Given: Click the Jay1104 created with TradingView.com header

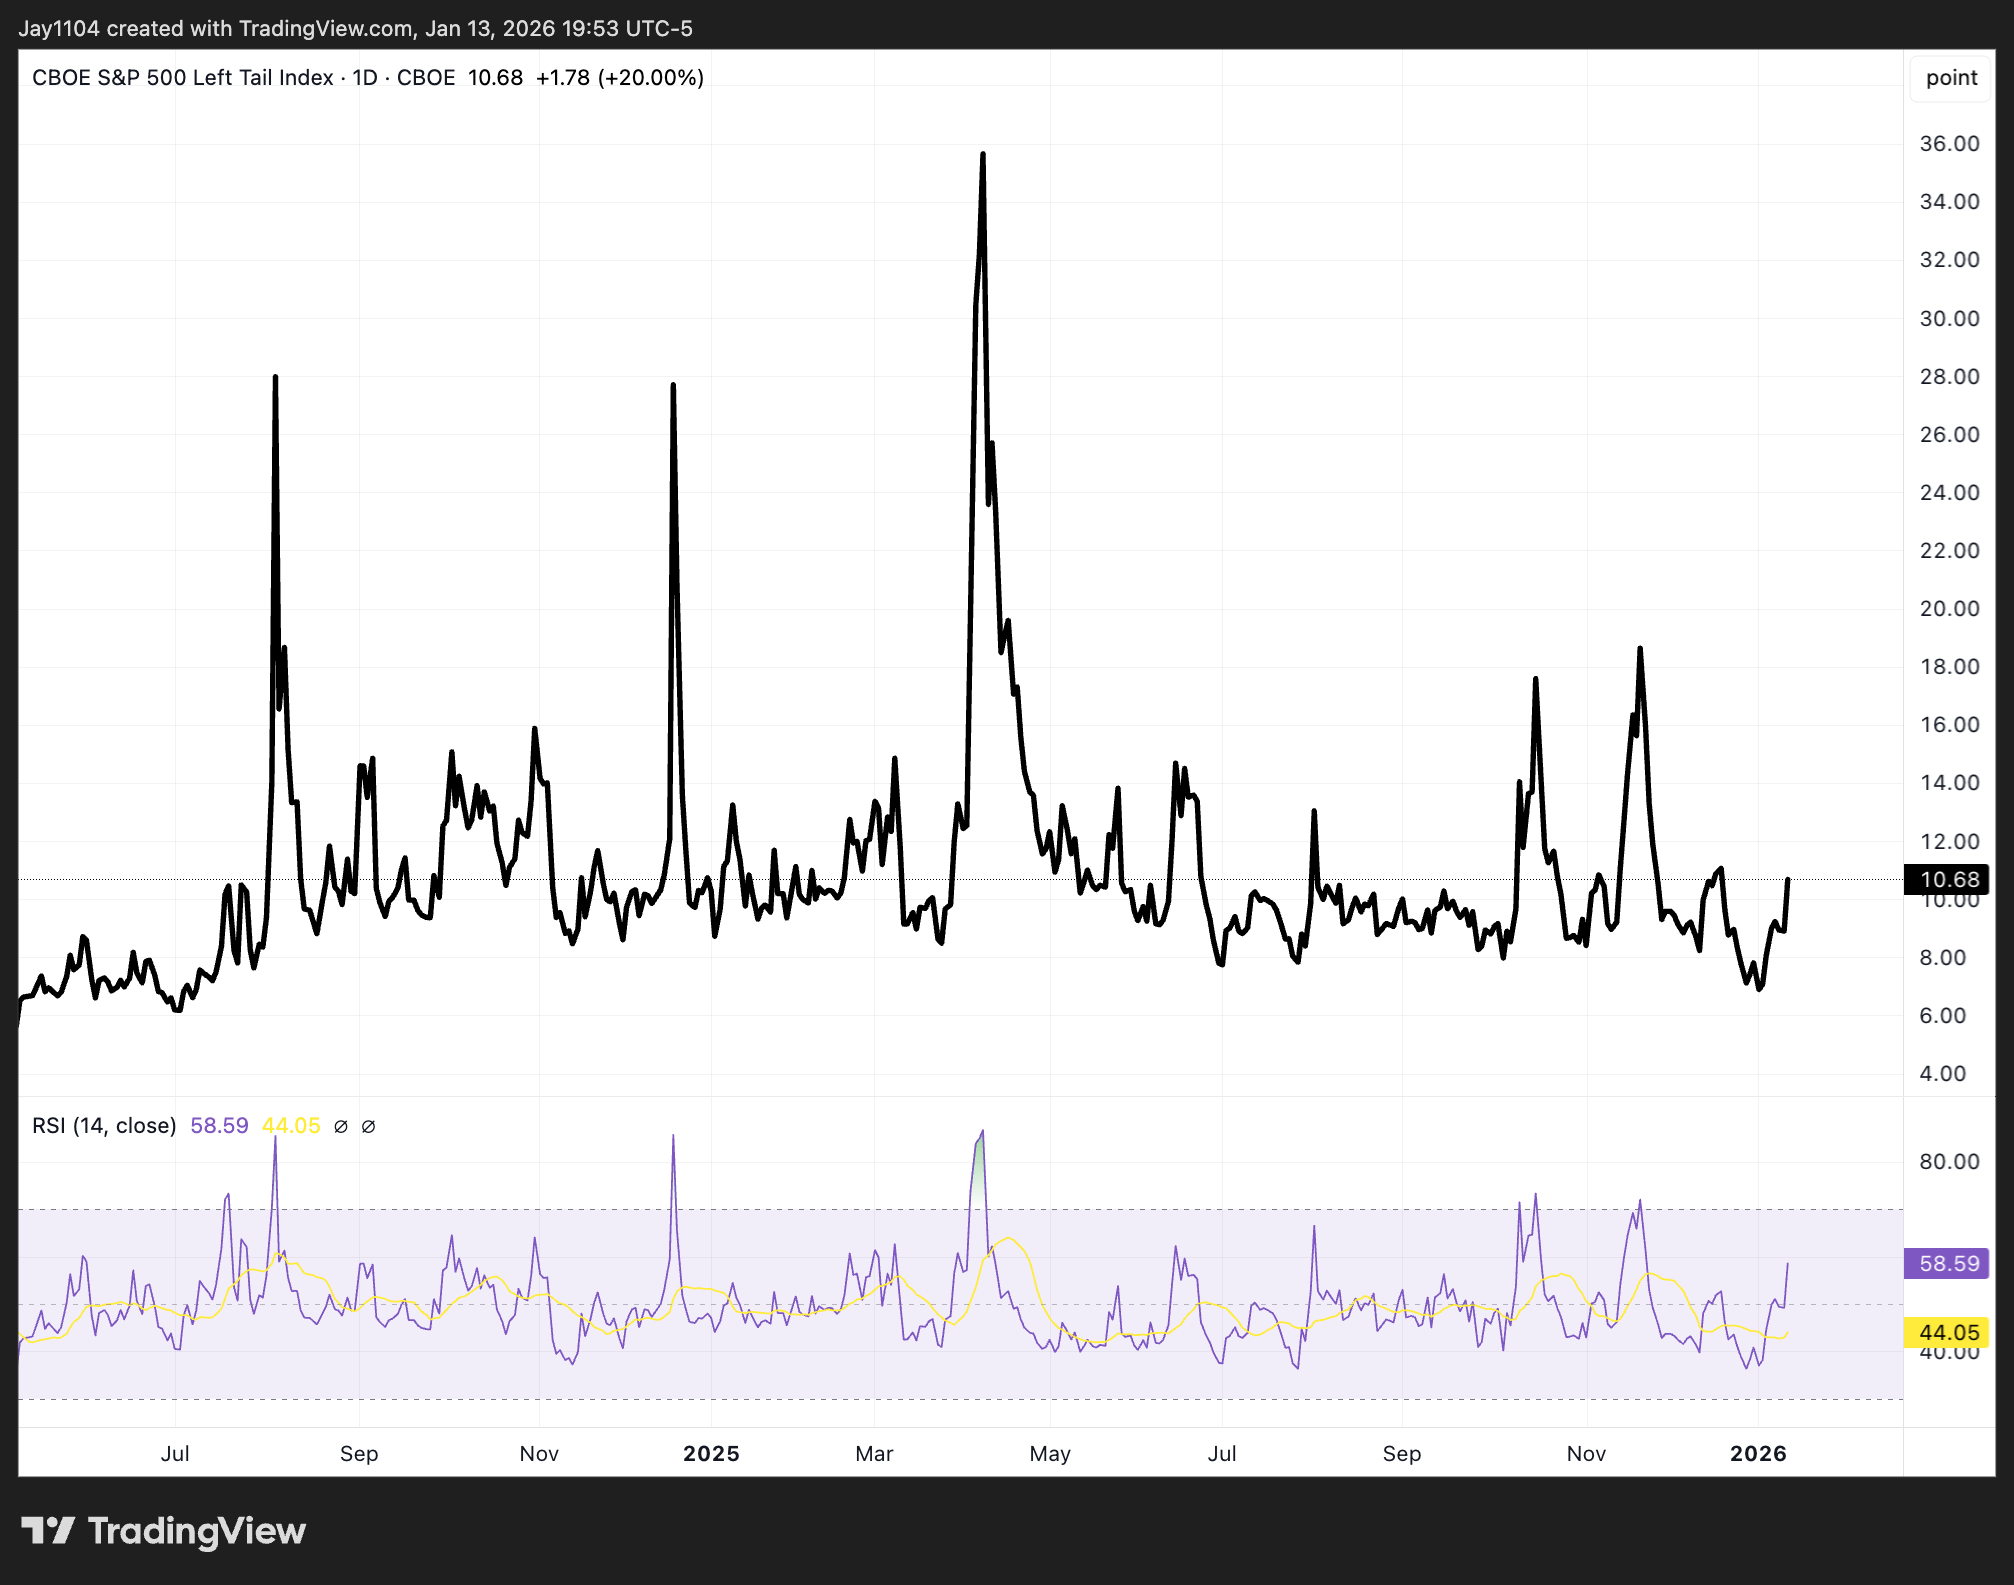Looking at the screenshot, I should pyautogui.click(x=355, y=28).
